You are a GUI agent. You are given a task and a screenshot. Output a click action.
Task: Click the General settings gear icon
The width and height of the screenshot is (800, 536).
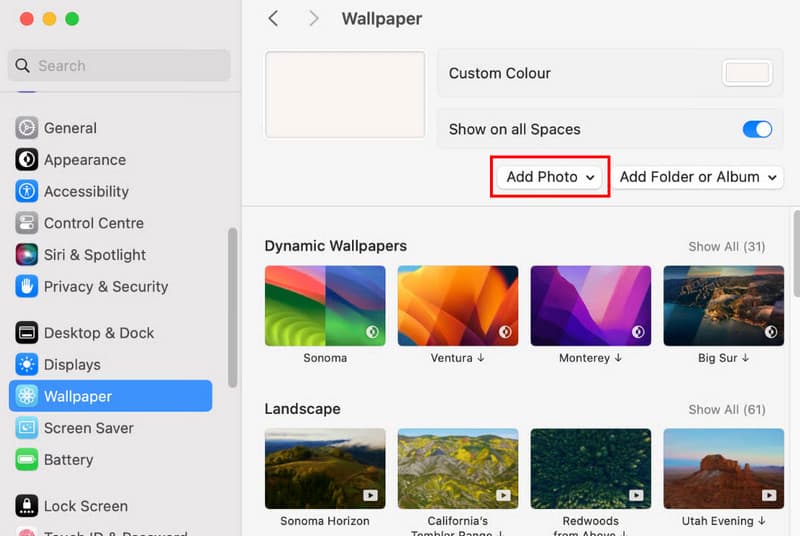pos(27,128)
